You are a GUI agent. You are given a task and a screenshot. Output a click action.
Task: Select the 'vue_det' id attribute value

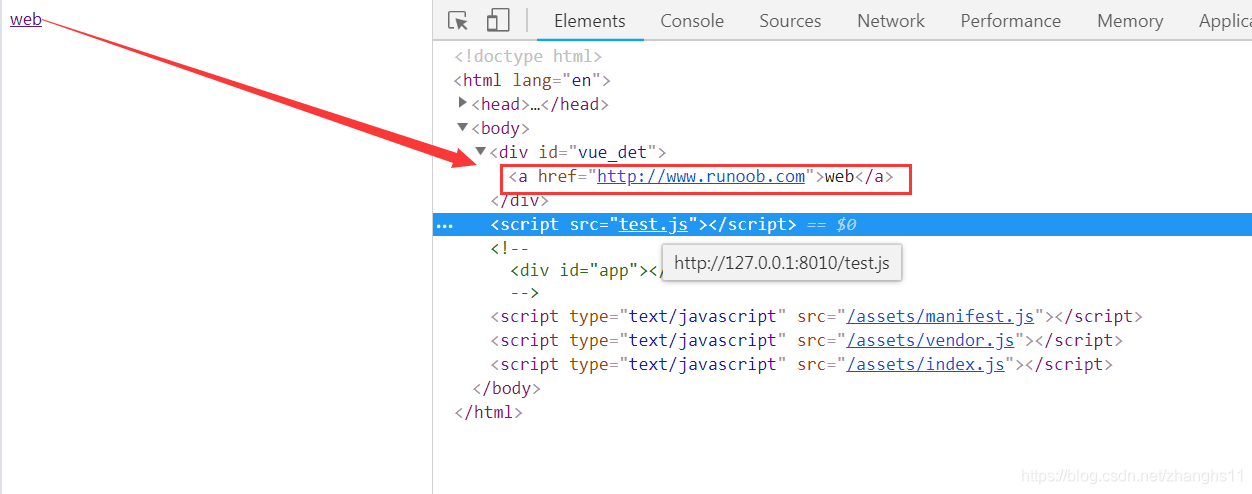pos(610,153)
